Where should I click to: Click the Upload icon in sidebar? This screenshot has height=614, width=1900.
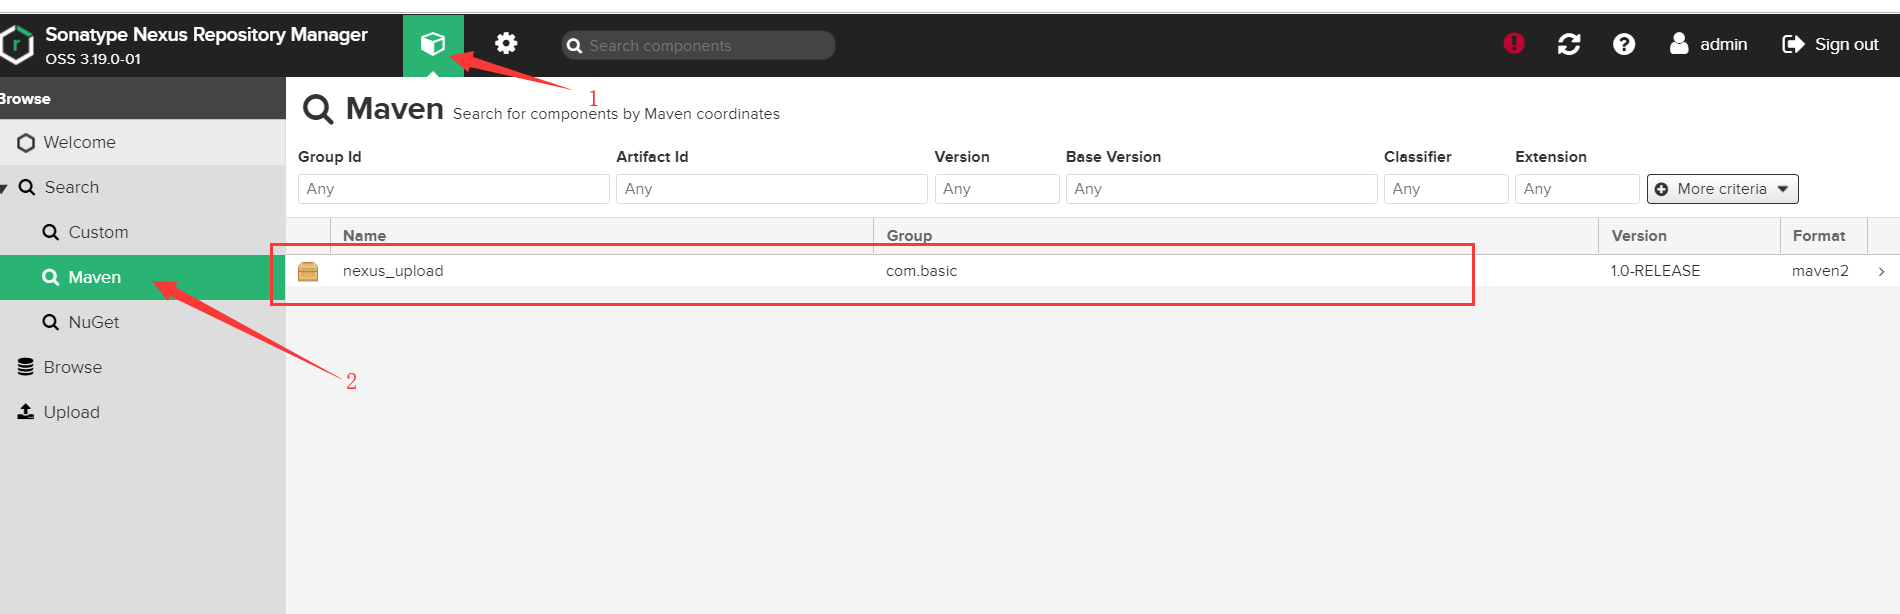click(x=26, y=412)
